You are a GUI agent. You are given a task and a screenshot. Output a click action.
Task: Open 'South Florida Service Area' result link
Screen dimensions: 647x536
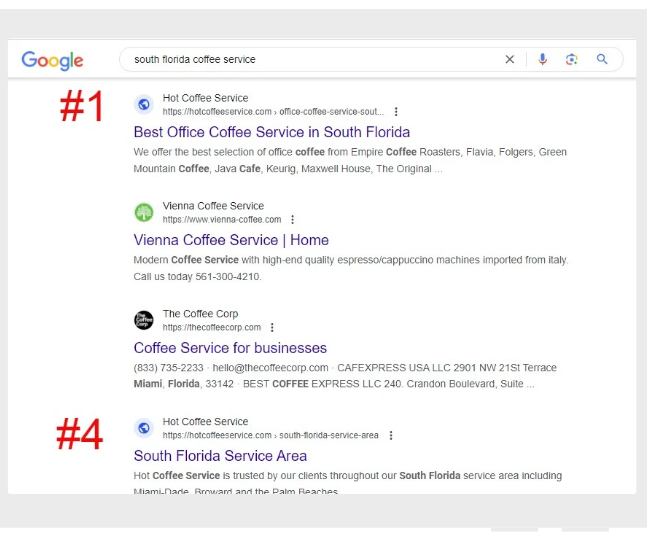pos(220,456)
